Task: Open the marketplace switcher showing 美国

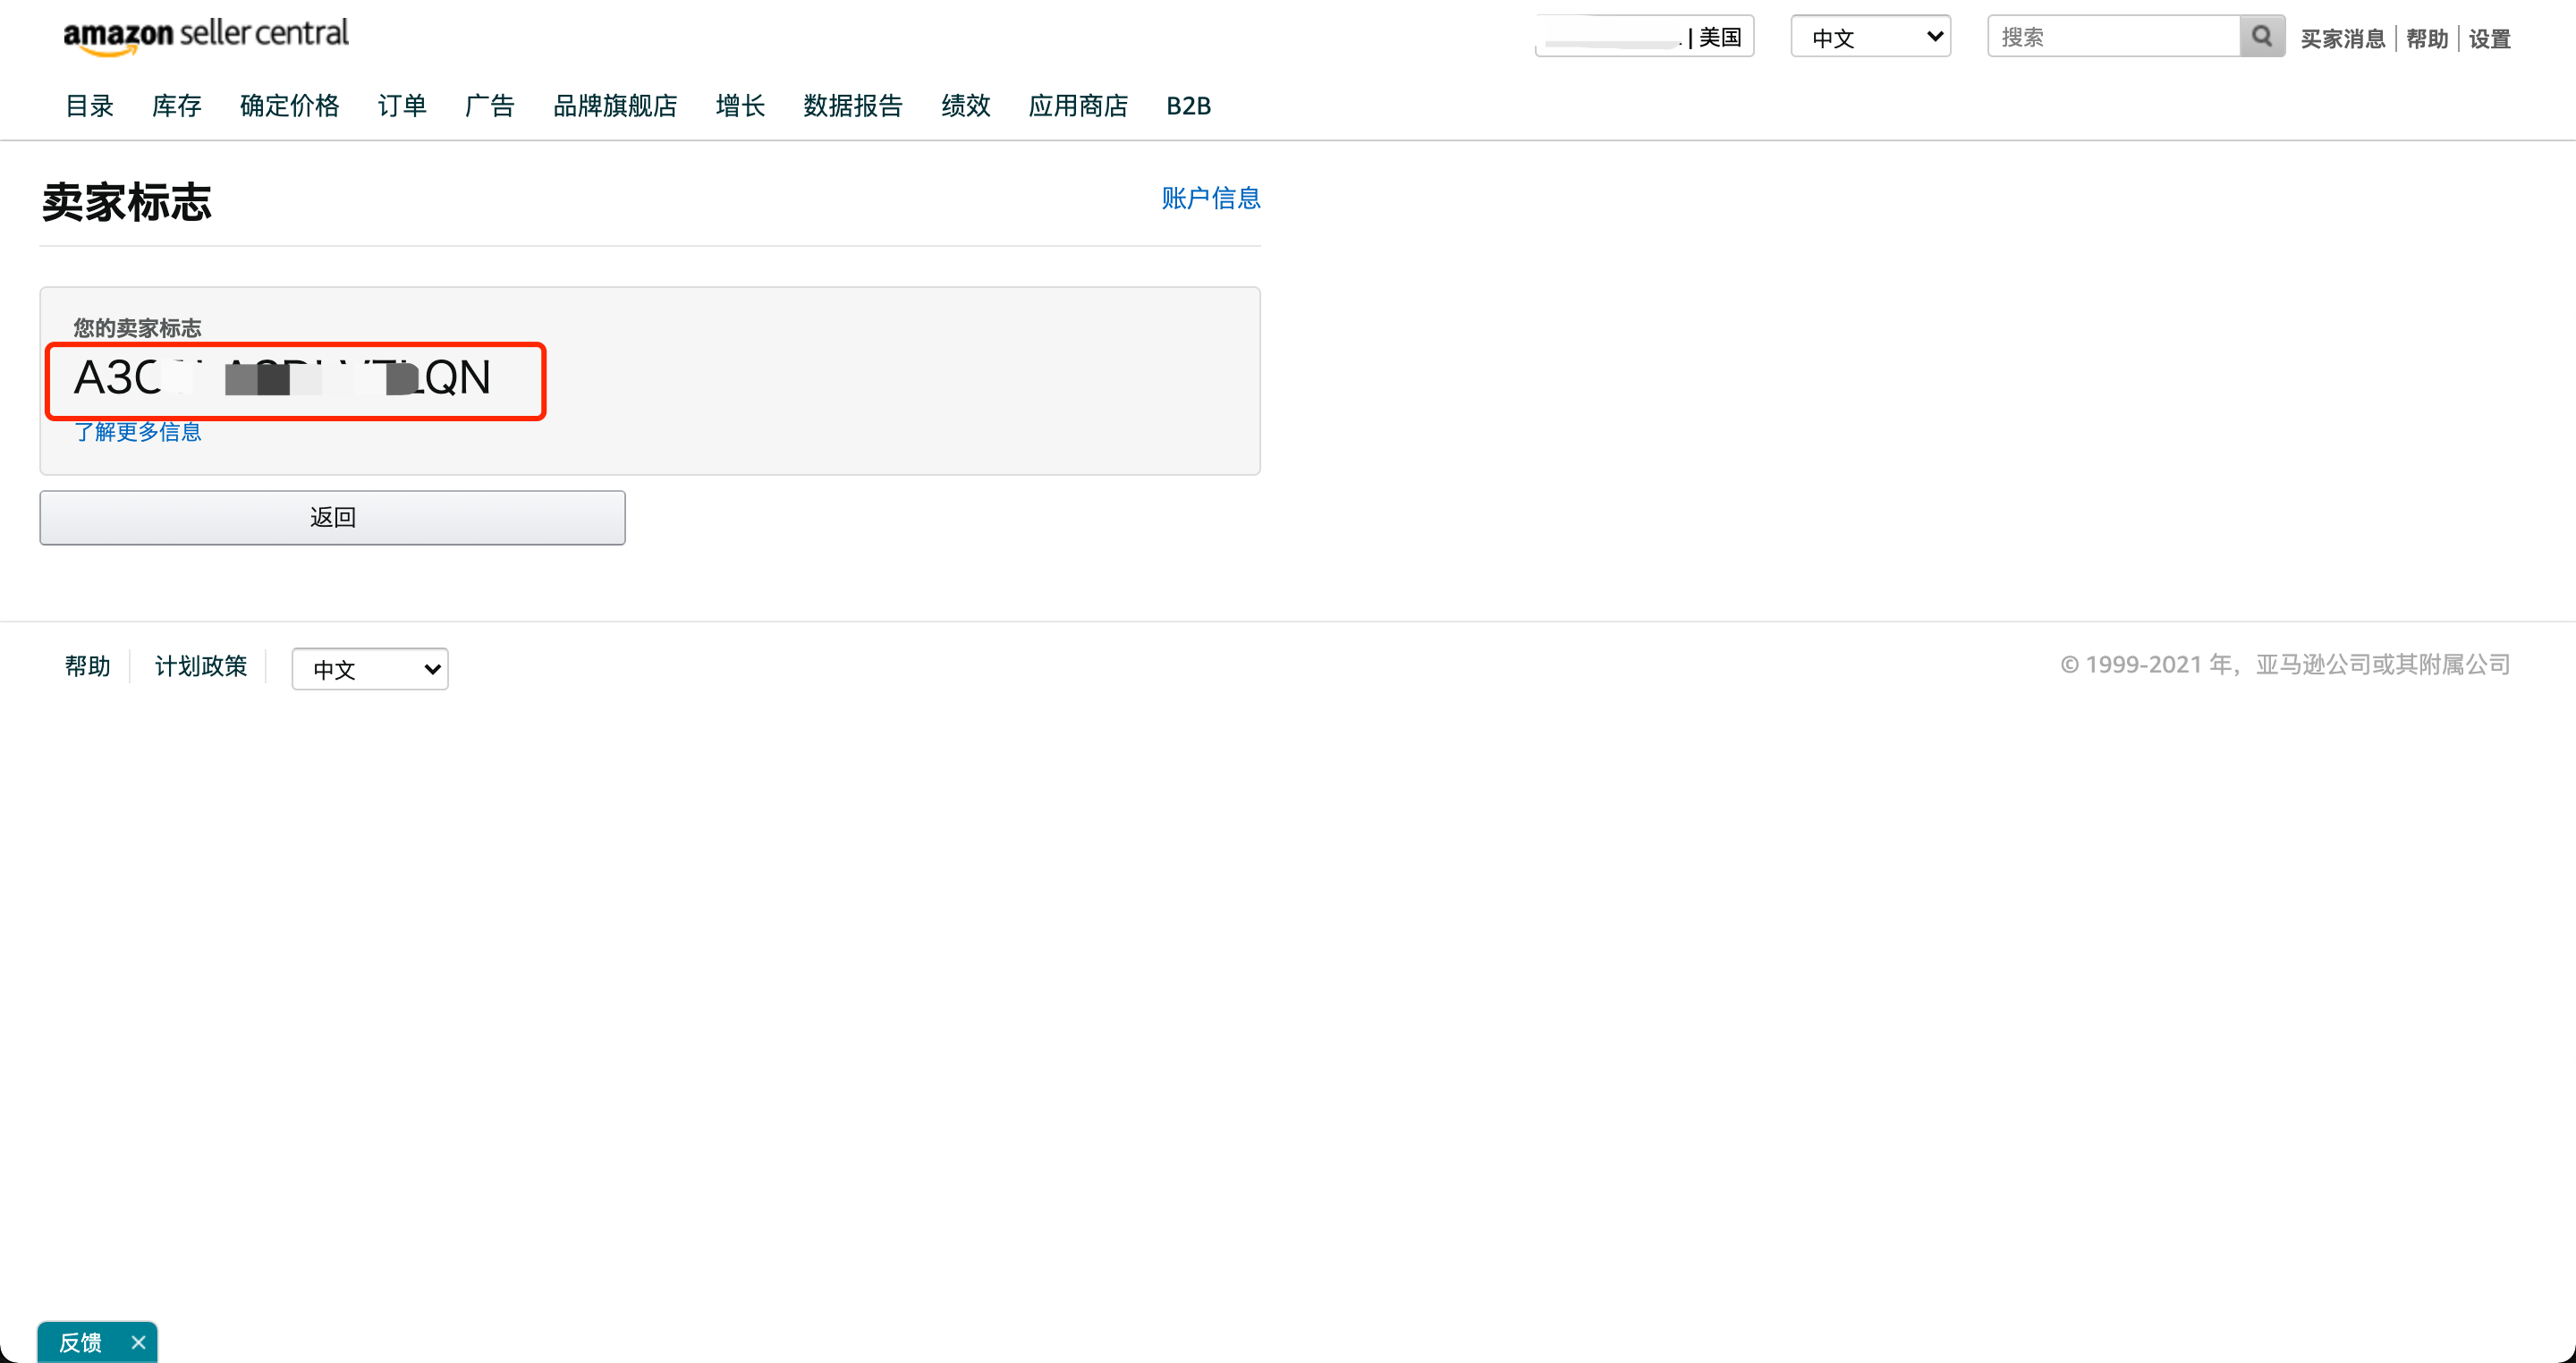Action: click(x=1645, y=37)
